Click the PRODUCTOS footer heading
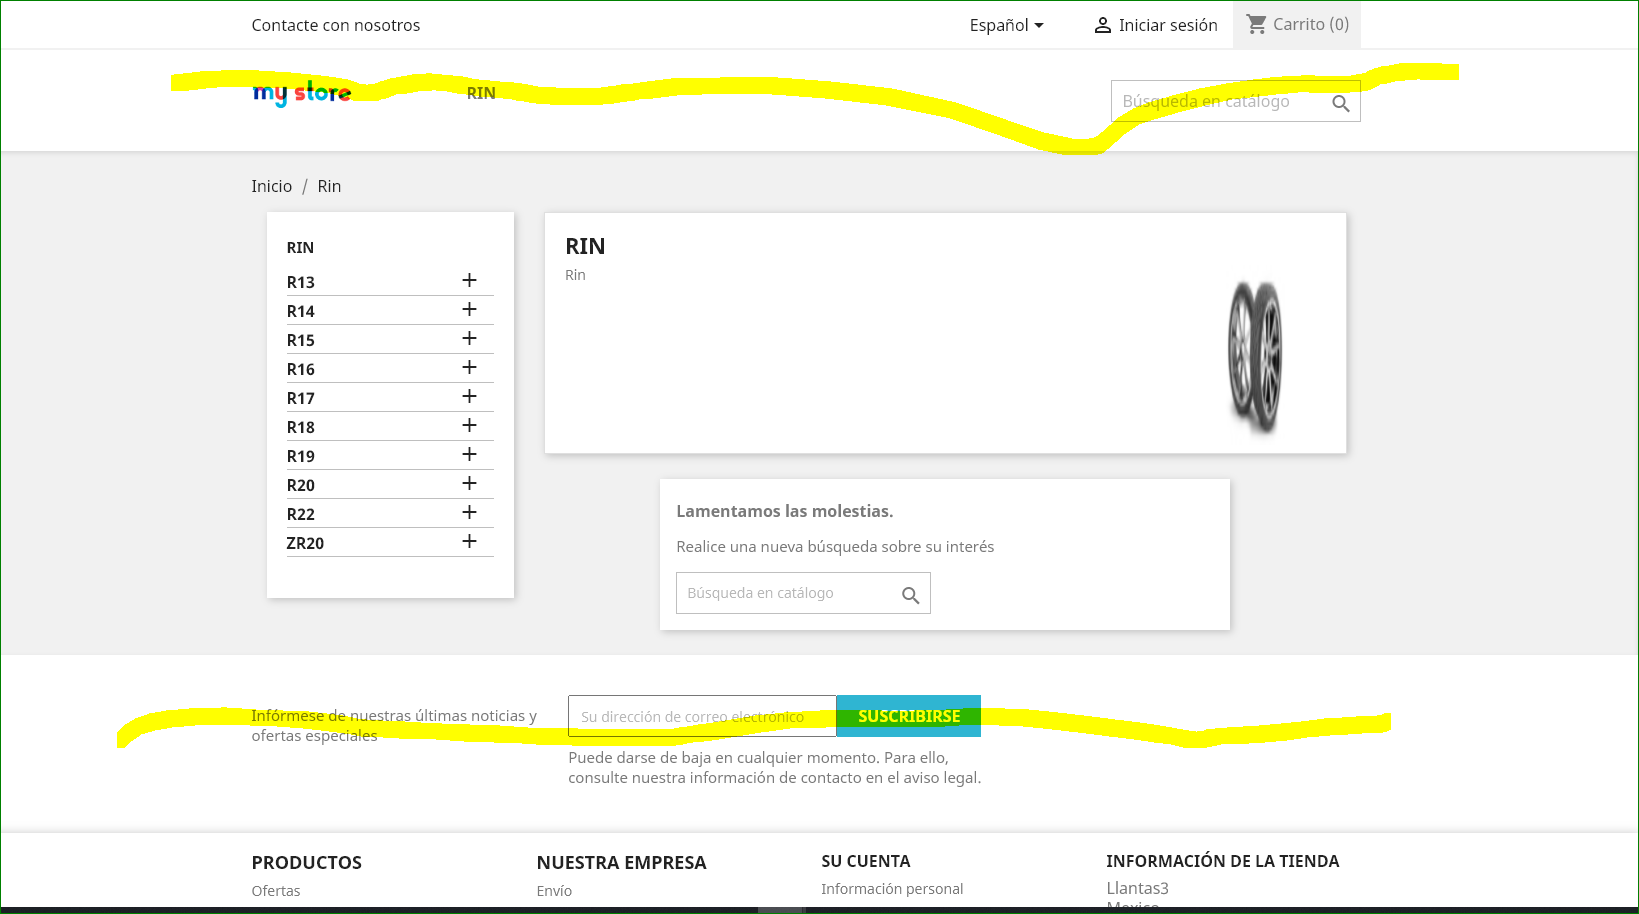This screenshot has width=1639, height=914. click(x=307, y=863)
